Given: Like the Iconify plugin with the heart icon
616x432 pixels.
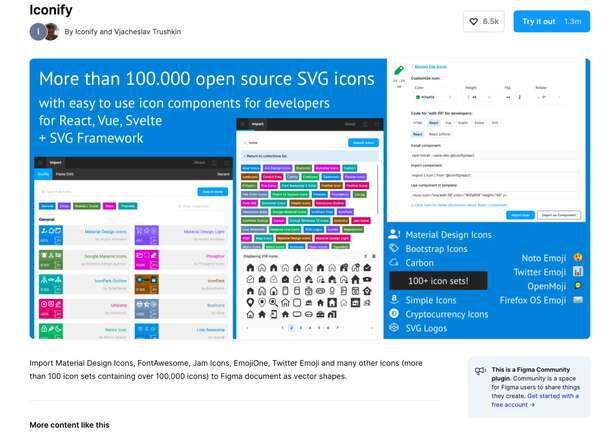Looking at the screenshot, I should click(x=483, y=22).
